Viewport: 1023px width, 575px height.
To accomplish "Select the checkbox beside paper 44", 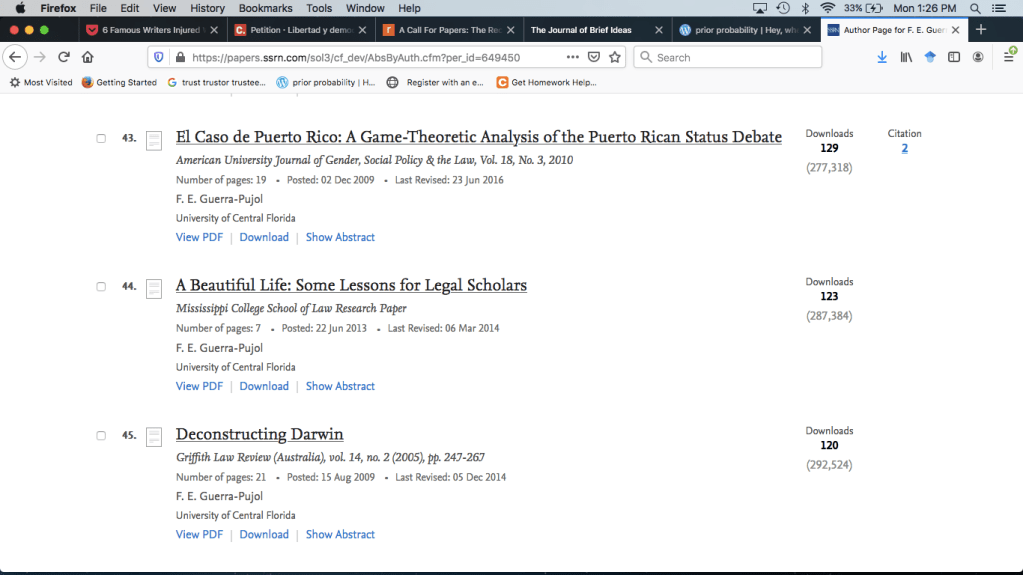I will 101,287.
